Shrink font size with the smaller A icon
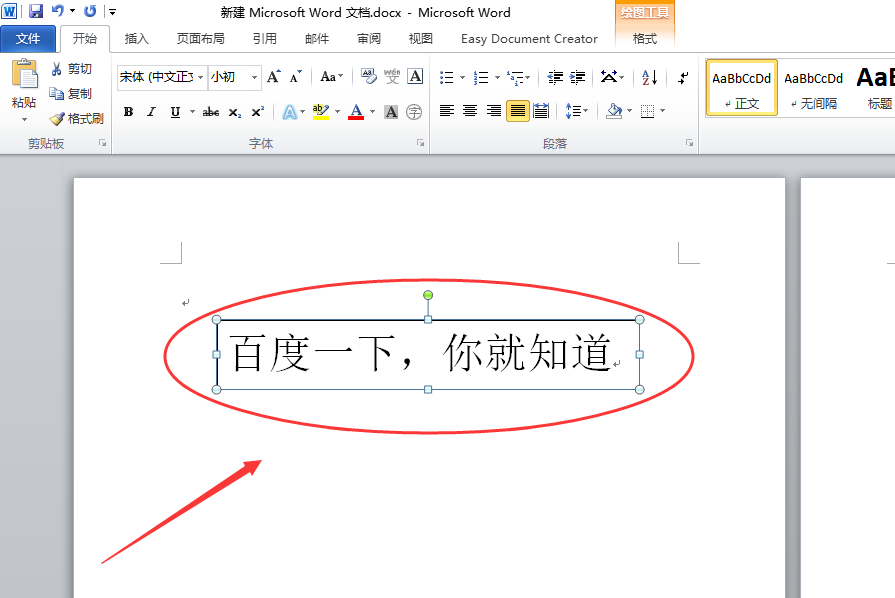The height and width of the screenshot is (598, 895). point(296,76)
